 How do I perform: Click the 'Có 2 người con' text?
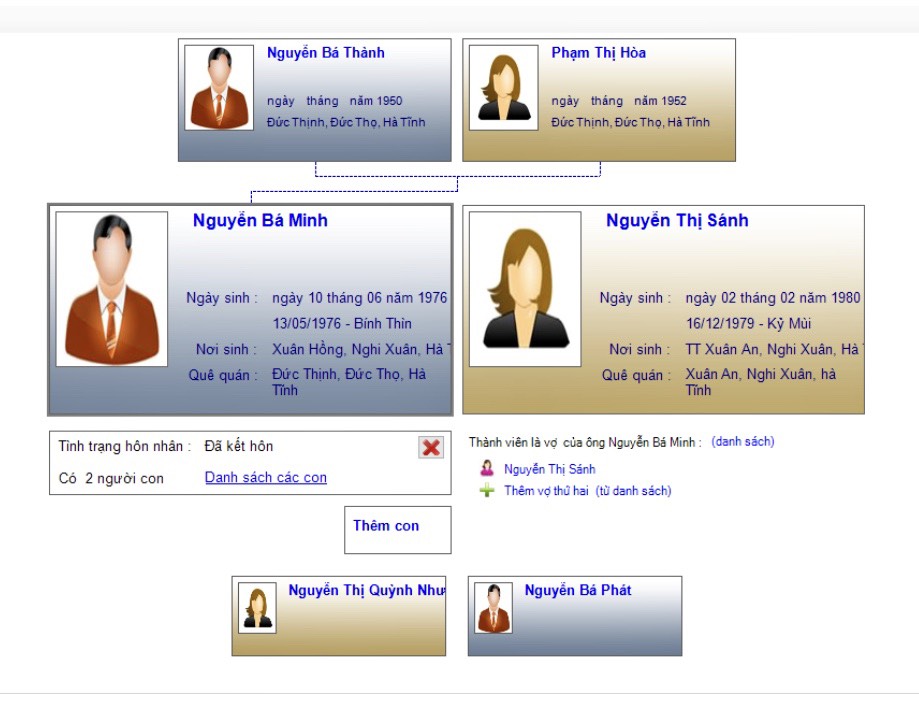pos(111,478)
